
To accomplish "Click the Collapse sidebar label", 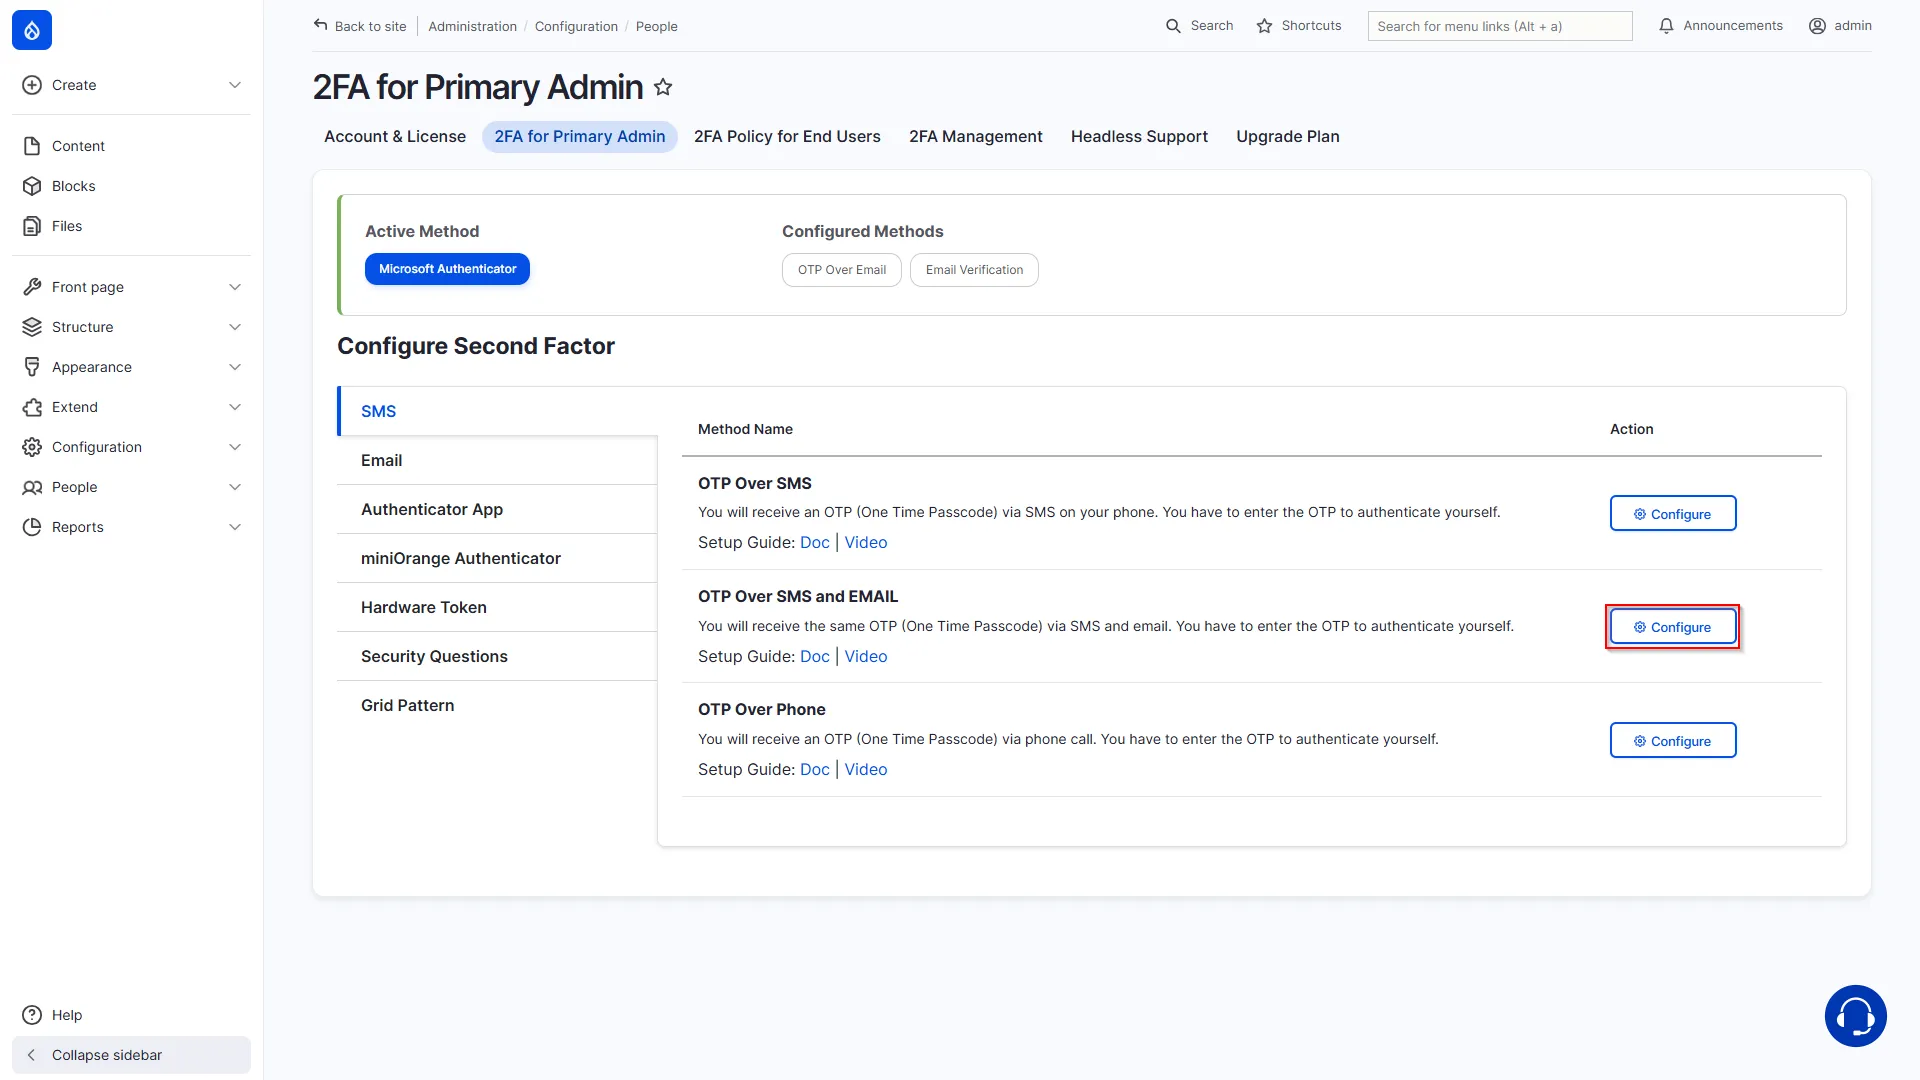I will (107, 1055).
